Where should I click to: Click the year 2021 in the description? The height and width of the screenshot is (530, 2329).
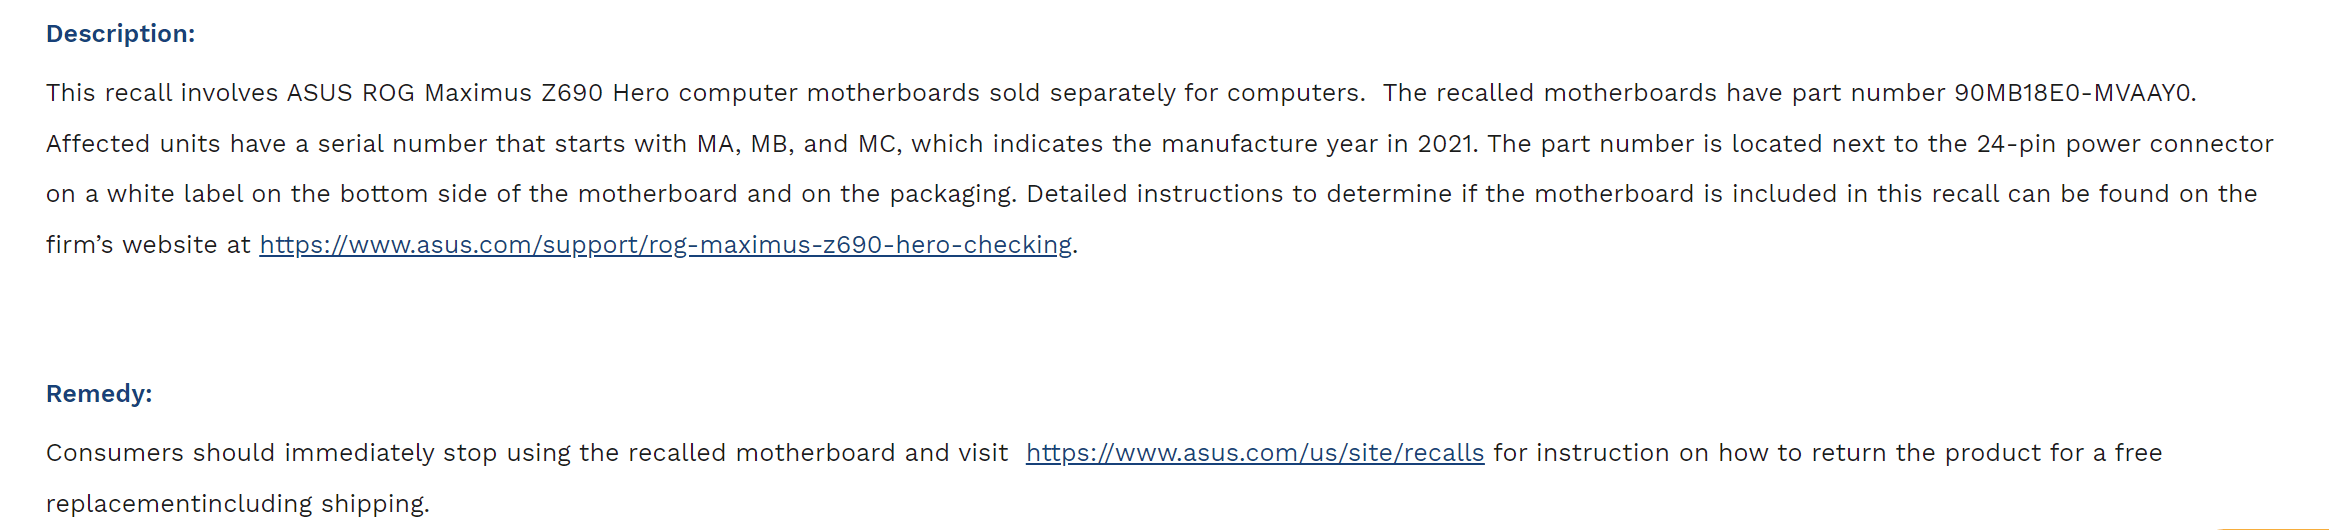click(x=1444, y=144)
